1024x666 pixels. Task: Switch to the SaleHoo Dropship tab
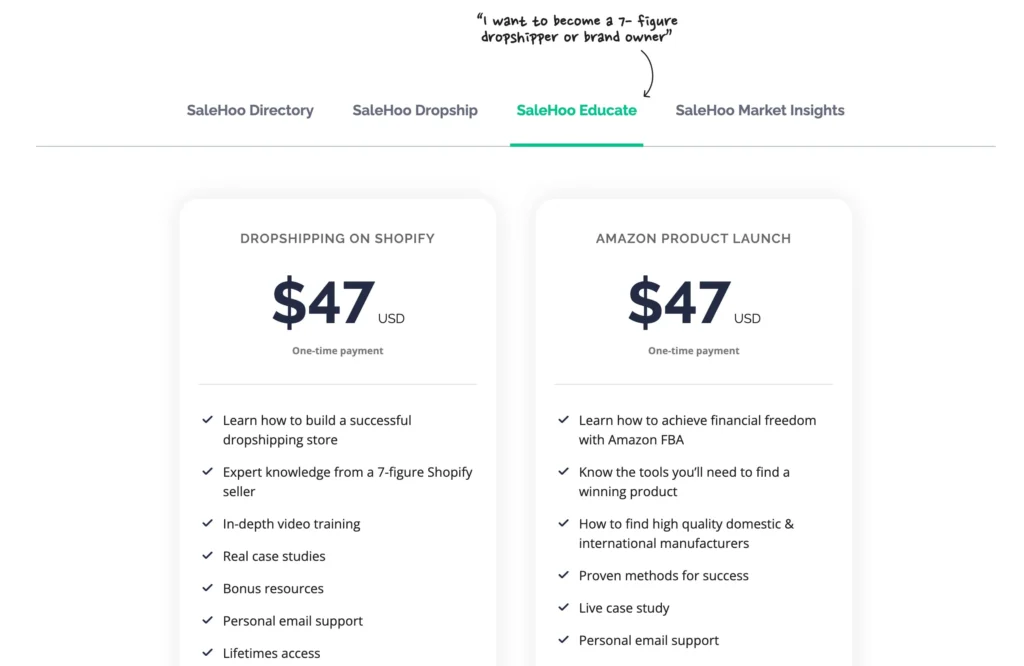coord(415,111)
